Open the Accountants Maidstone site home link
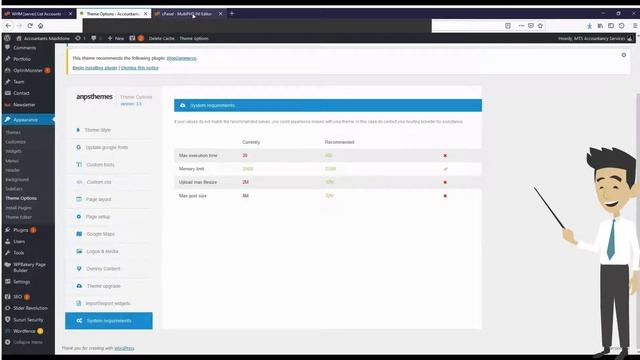 pos(43,38)
